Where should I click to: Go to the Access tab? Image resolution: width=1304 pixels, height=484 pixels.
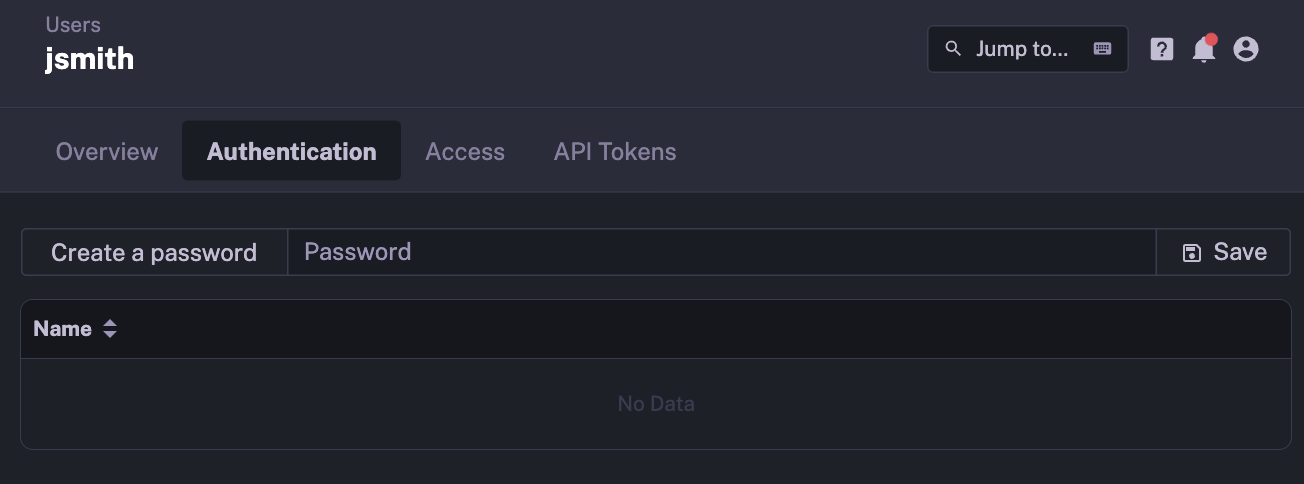pos(465,152)
